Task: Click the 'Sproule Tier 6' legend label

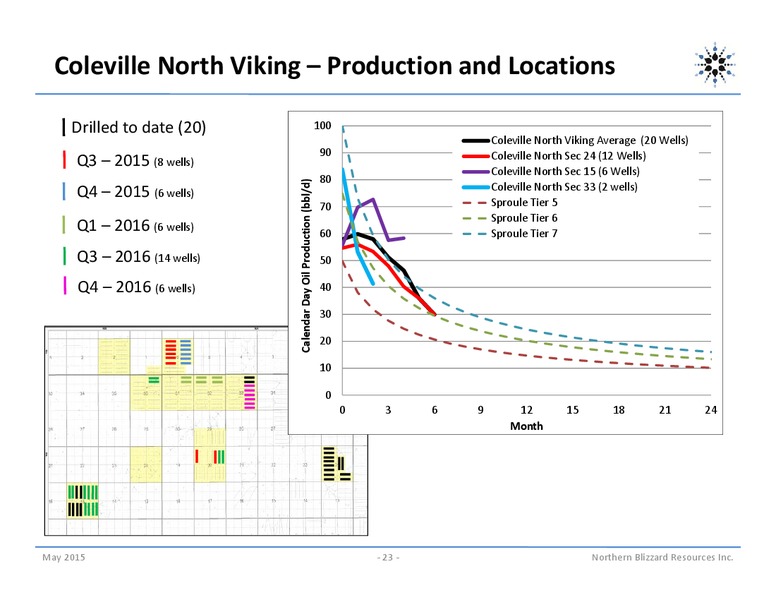Action: coord(524,218)
